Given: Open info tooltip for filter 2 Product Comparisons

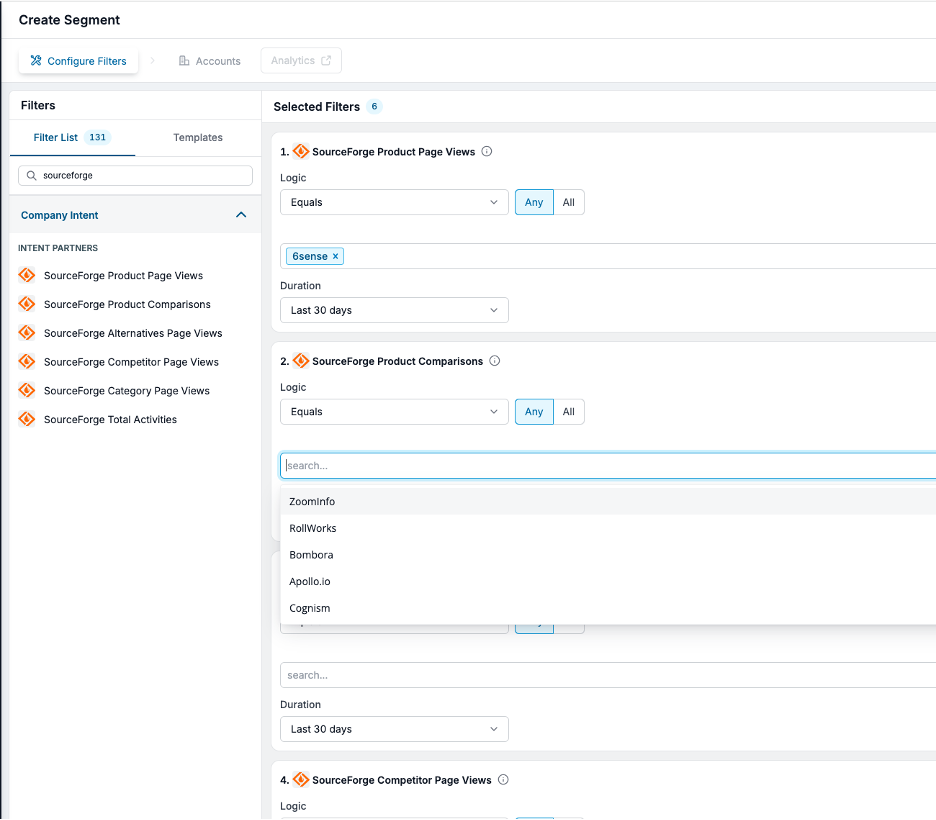Looking at the screenshot, I should tap(495, 361).
